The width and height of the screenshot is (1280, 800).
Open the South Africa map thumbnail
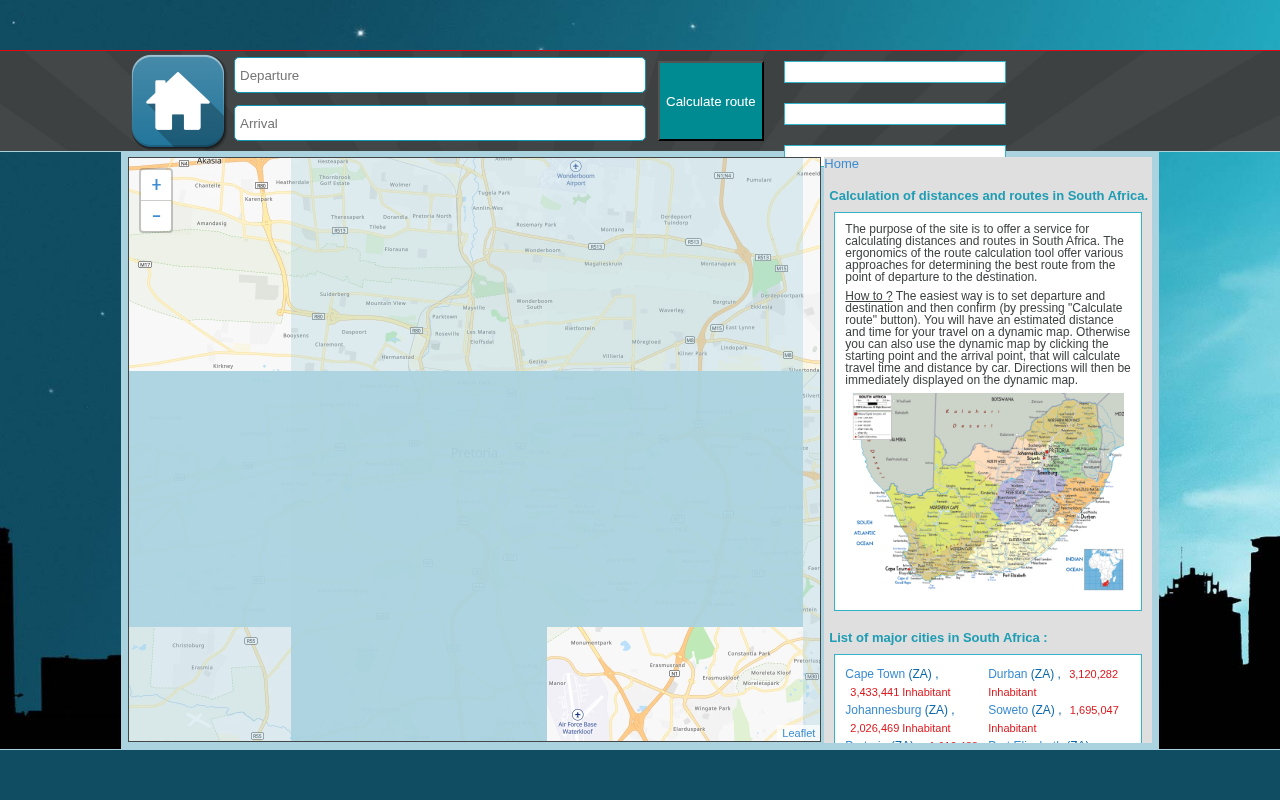[x=988, y=492]
